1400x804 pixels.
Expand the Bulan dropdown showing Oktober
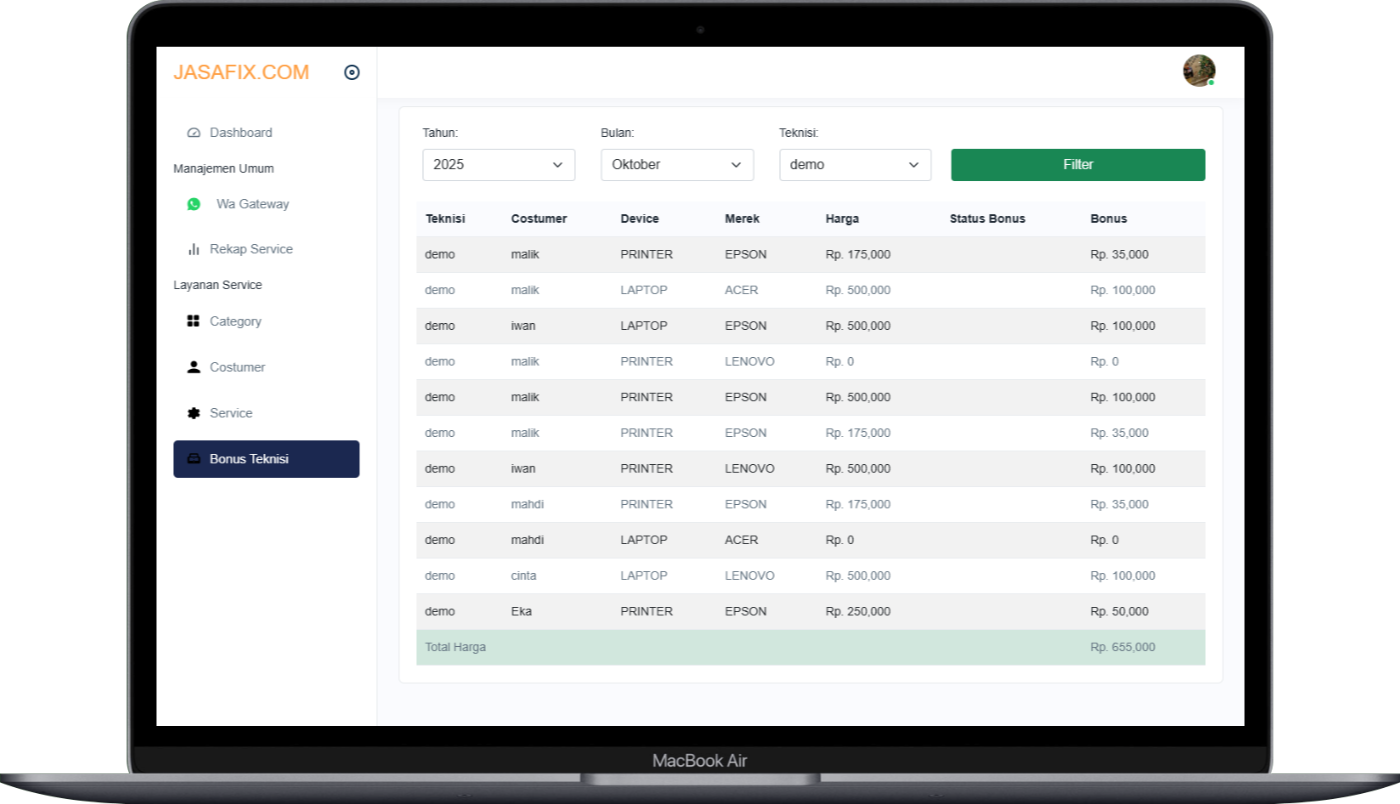tap(677, 165)
